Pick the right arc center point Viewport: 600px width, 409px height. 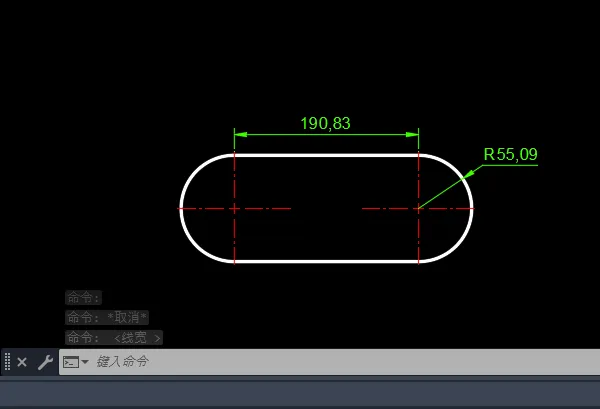(x=418, y=208)
